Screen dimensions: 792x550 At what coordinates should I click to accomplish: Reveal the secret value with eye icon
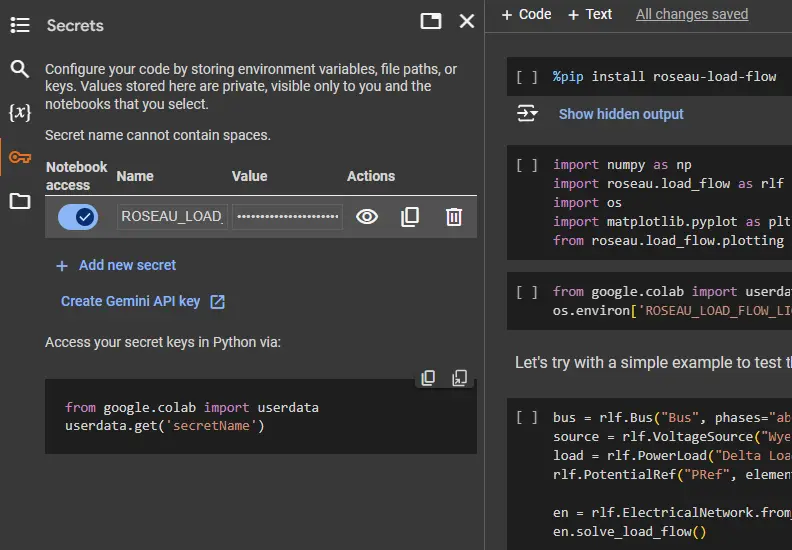[367, 217]
